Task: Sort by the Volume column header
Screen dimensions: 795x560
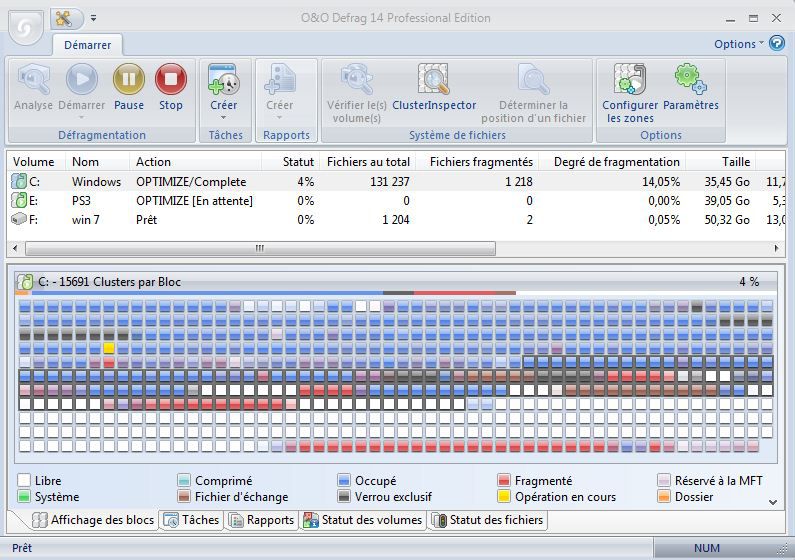Action: (x=36, y=162)
